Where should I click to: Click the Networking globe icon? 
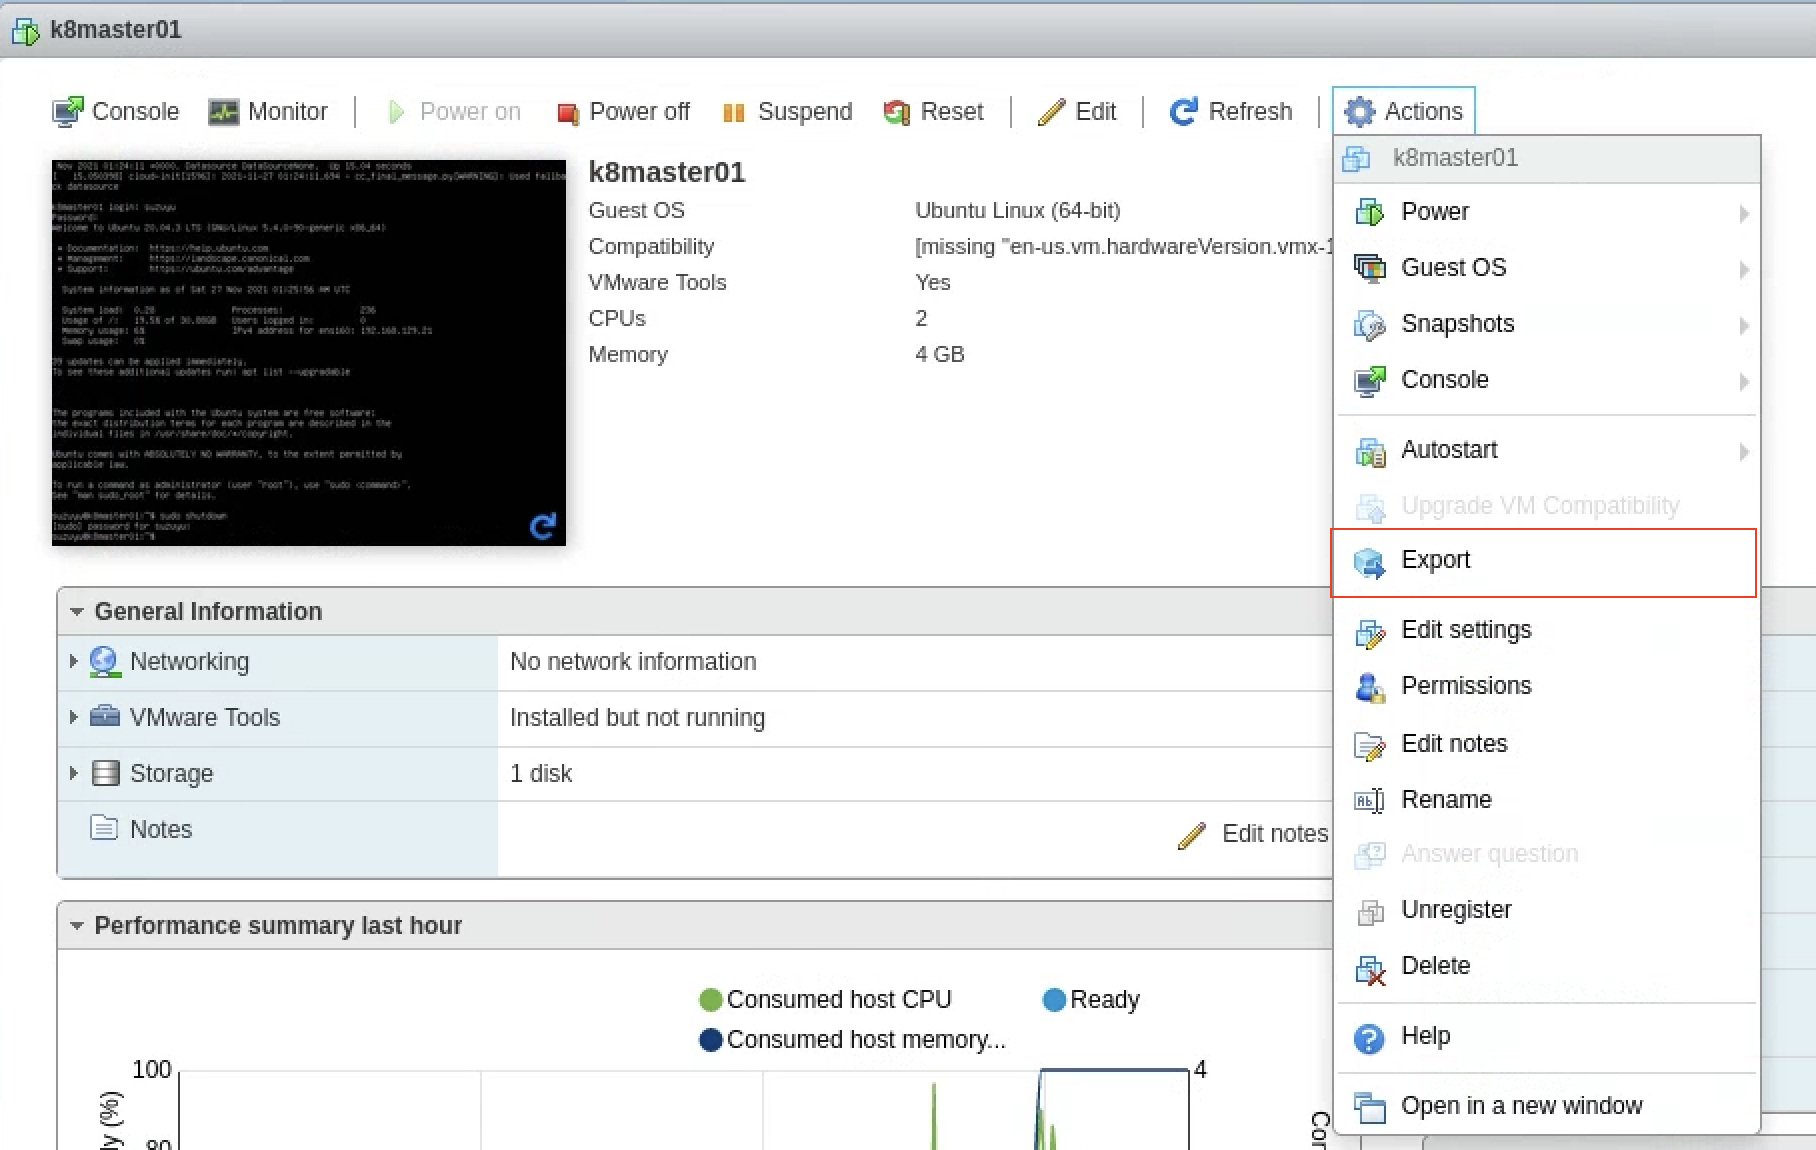click(x=105, y=662)
